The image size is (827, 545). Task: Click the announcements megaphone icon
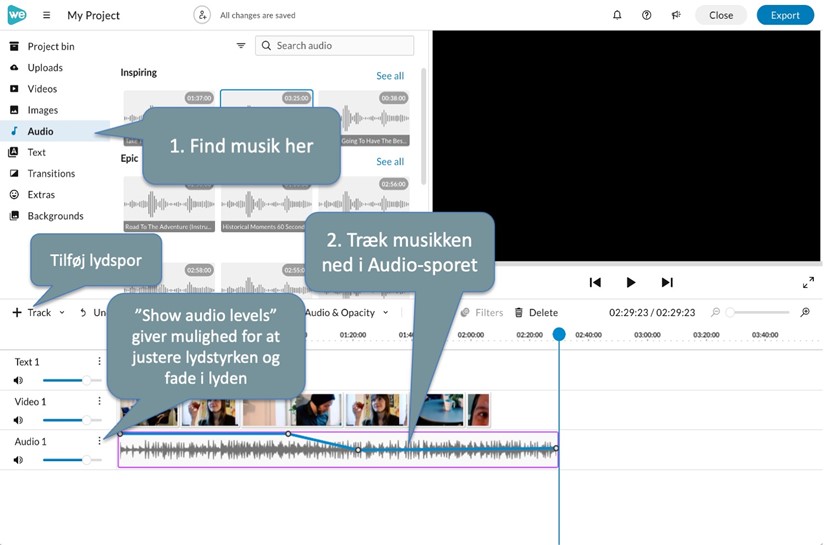[x=676, y=15]
